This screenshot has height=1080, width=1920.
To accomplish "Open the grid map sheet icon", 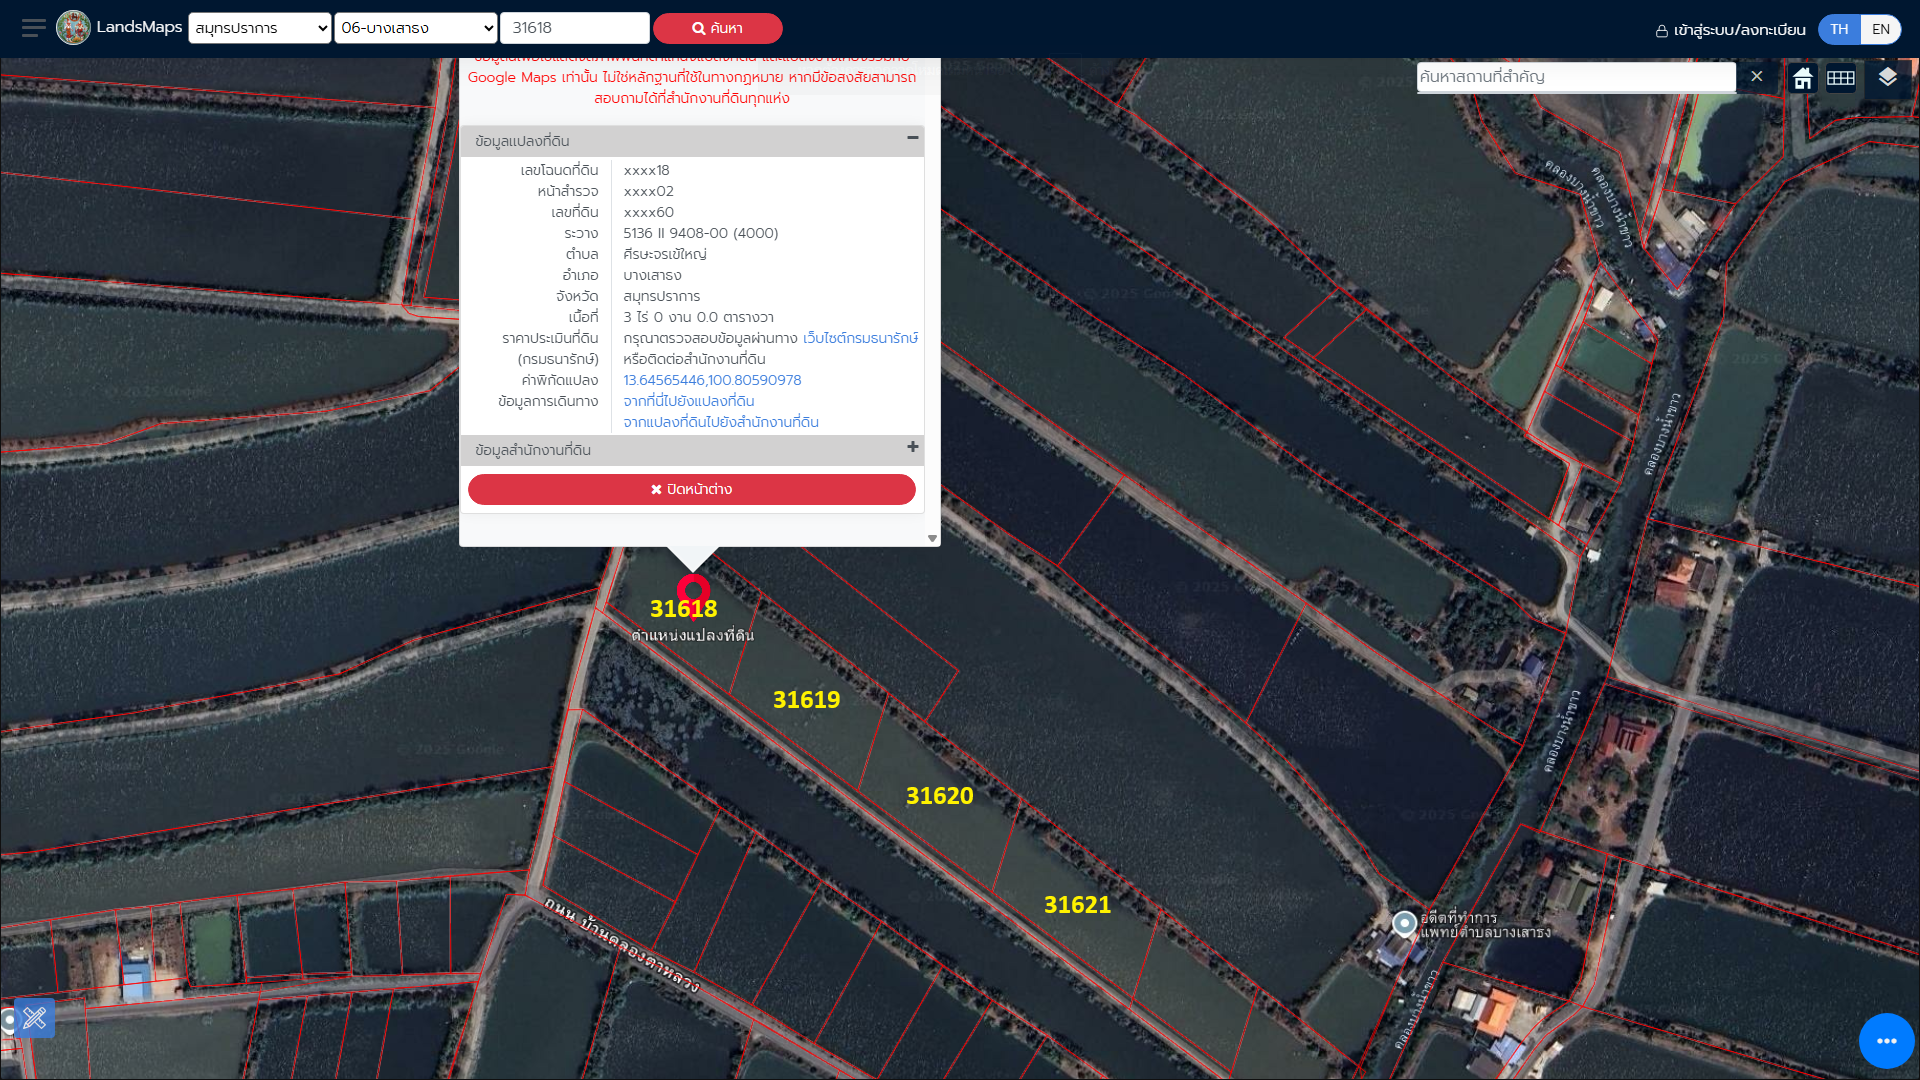I will coord(1841,78).
